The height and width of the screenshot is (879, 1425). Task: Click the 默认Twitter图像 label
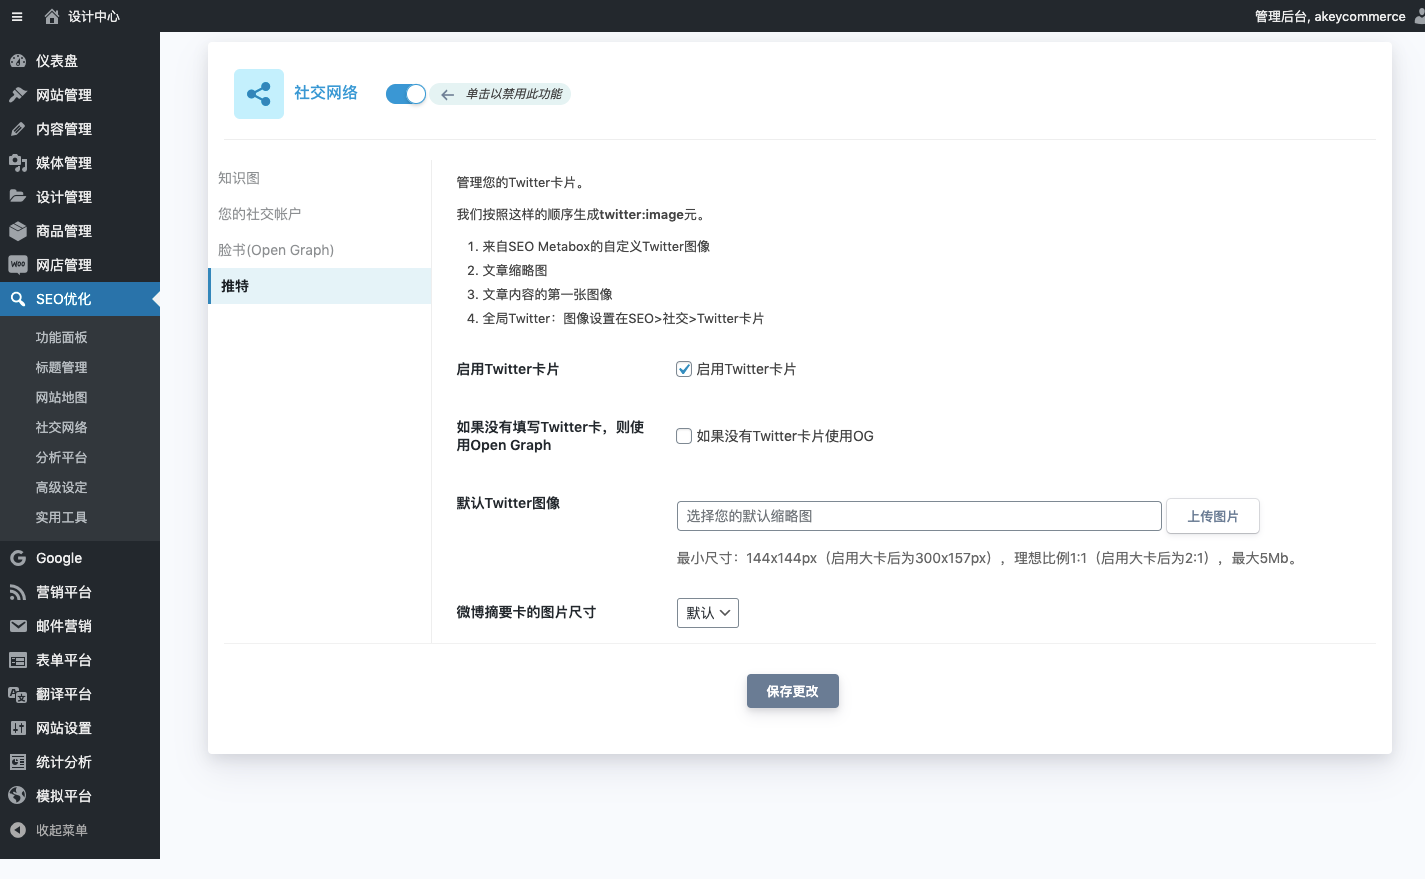[x=508, y=503]
